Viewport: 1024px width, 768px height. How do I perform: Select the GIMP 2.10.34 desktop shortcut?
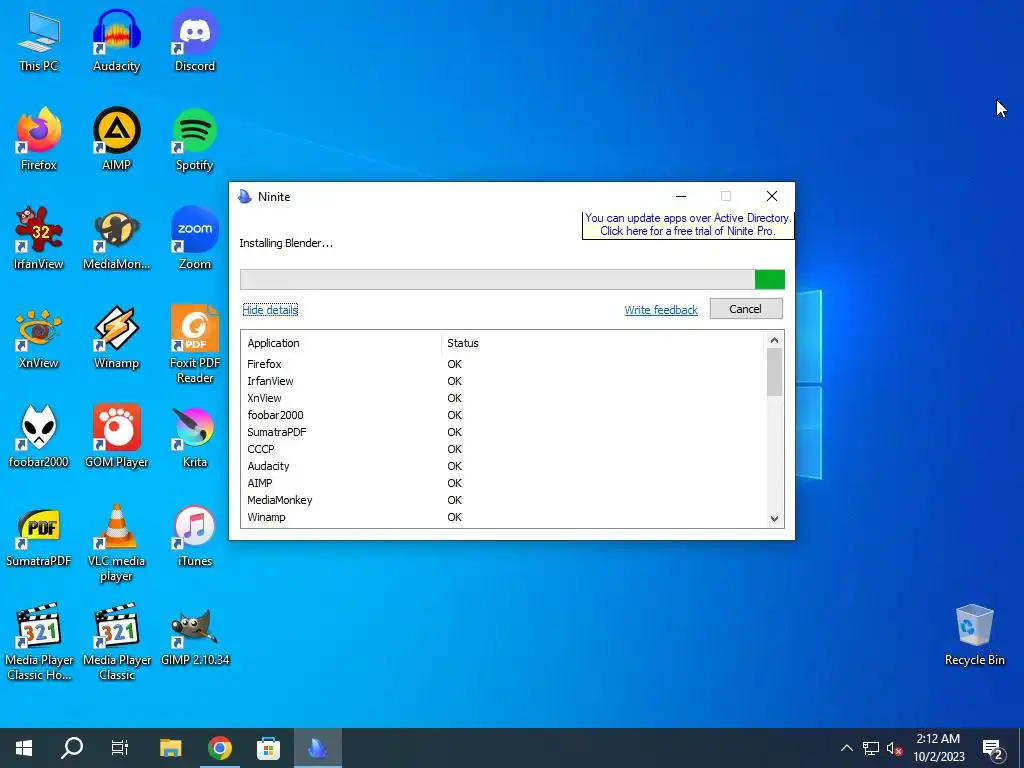pos(195,637)
